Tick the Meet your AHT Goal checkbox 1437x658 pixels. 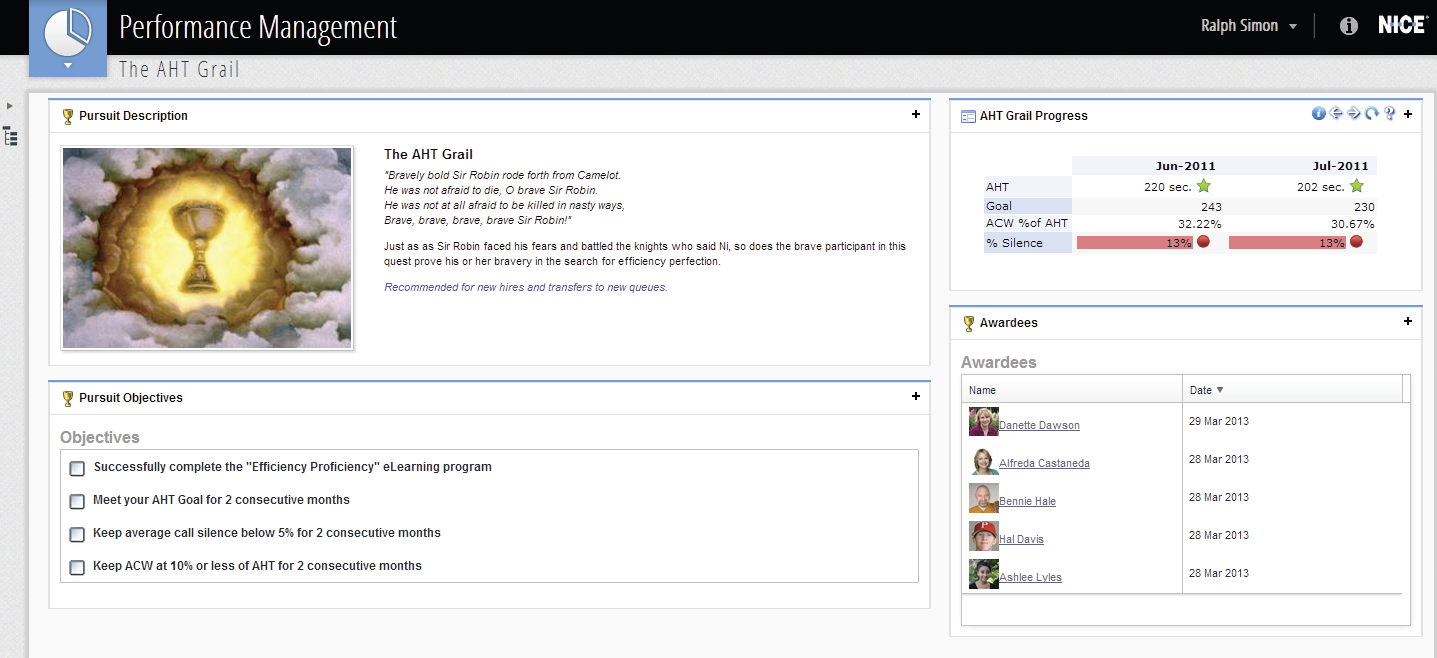tap(77, 501)
